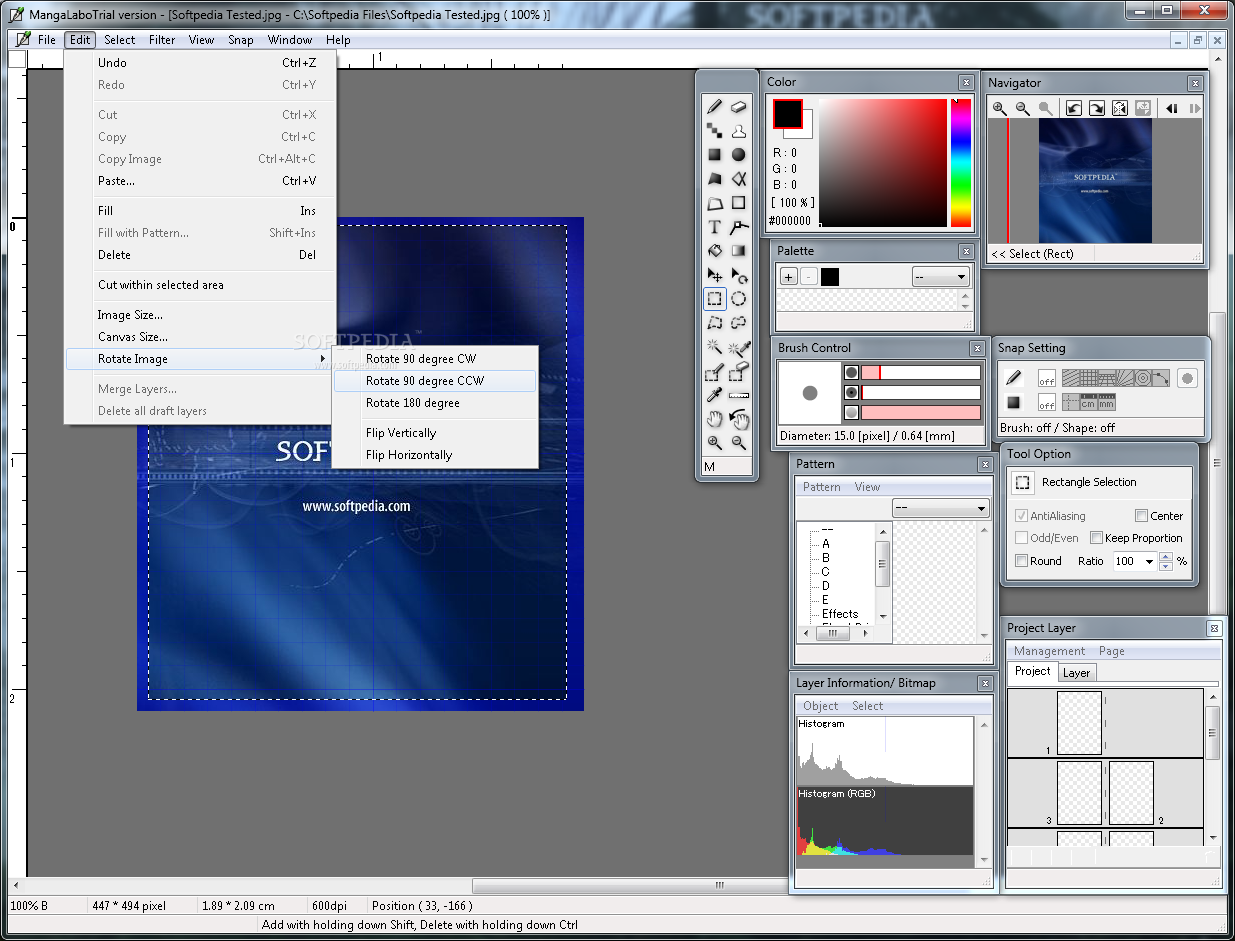The height and width of the screenshot is (941, 1235).
Task: Click the toolbox Zoom In magnifier
Action: [x=715, y=443]
